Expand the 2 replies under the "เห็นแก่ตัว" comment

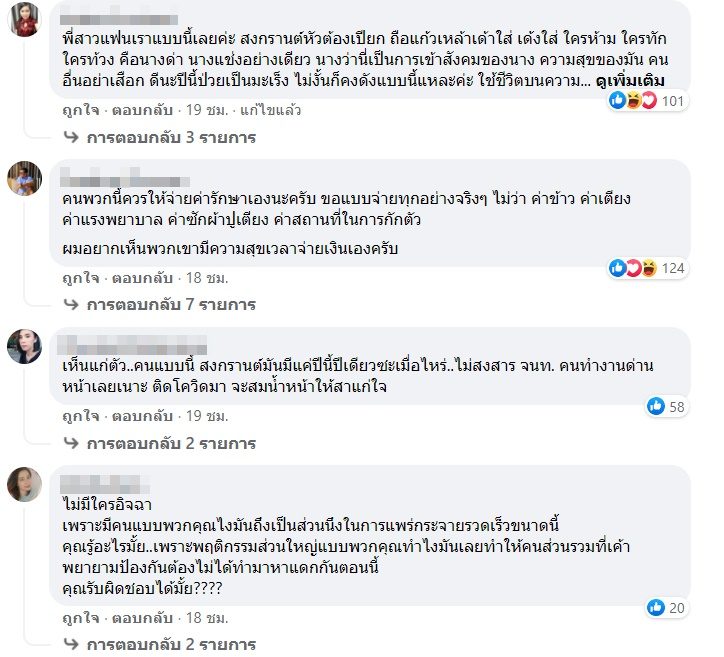pos(157,442)
